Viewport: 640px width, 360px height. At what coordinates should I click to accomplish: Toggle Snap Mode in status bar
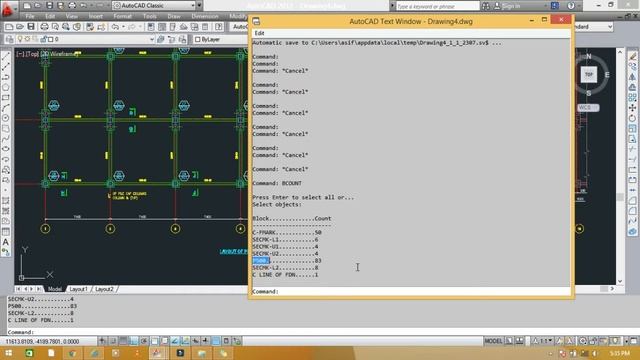(x=113, y=341)
